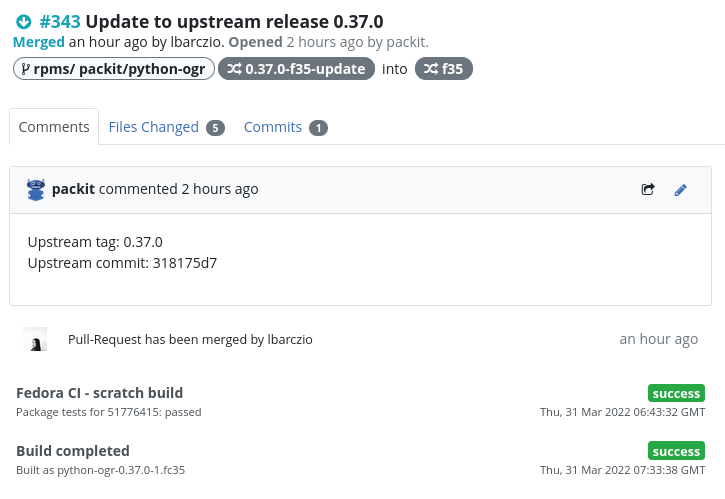Open the Files Changed tab

pyautogui.click(x=153, y=127)
